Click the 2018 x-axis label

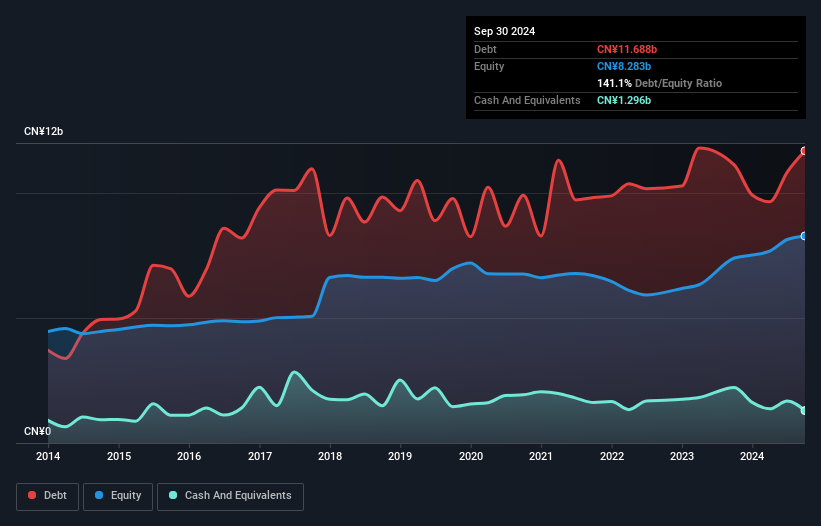click(330, 456)
